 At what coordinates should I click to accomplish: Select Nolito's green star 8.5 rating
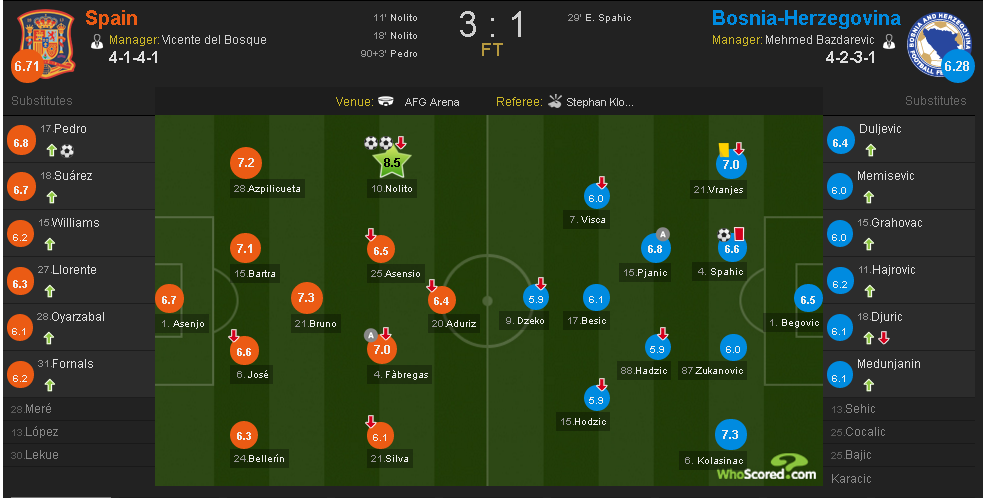392,163
